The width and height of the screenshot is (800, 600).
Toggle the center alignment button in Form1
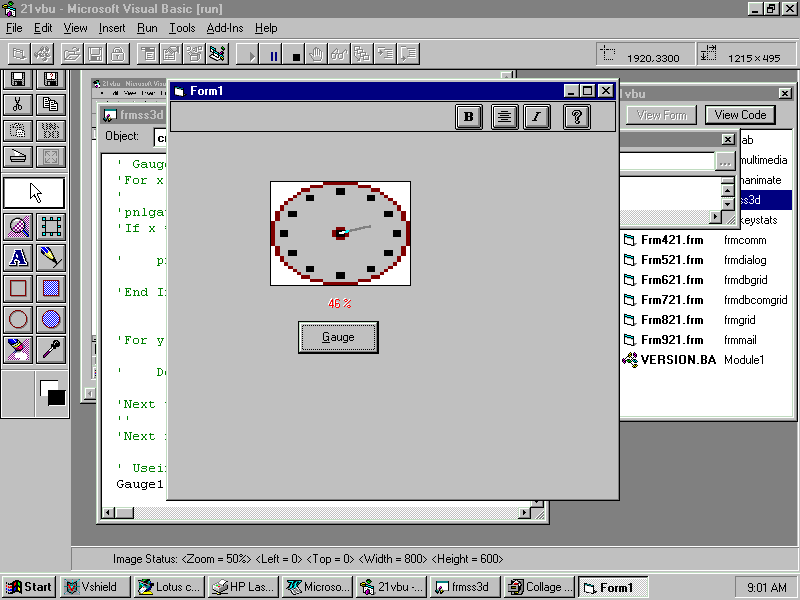[x=505, y=117]
